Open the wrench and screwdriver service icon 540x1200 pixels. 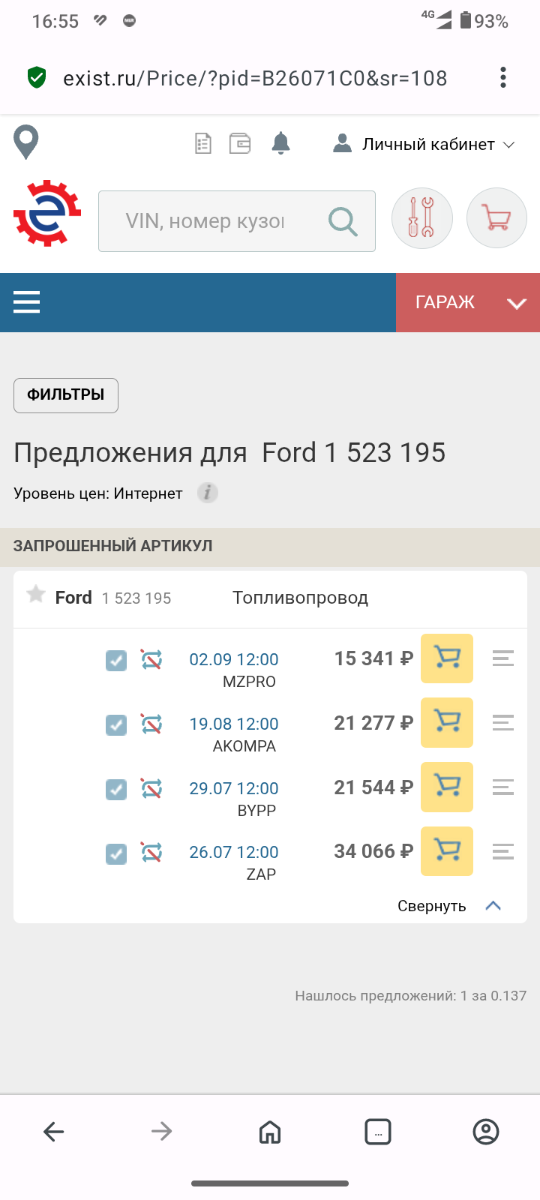coord(422,218)
